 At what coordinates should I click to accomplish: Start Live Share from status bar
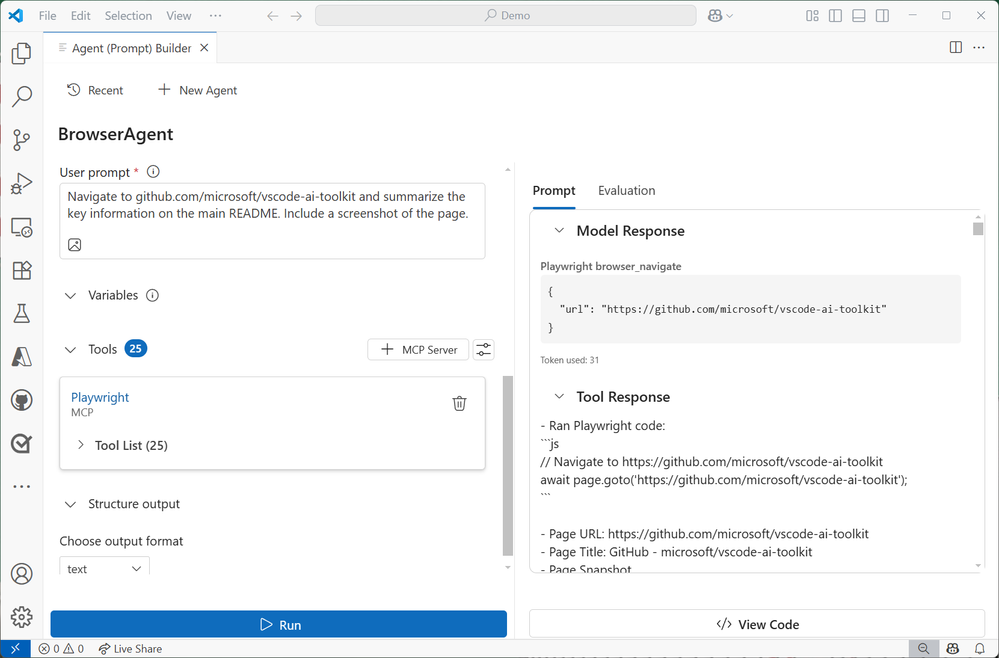[x=131, y=649]
